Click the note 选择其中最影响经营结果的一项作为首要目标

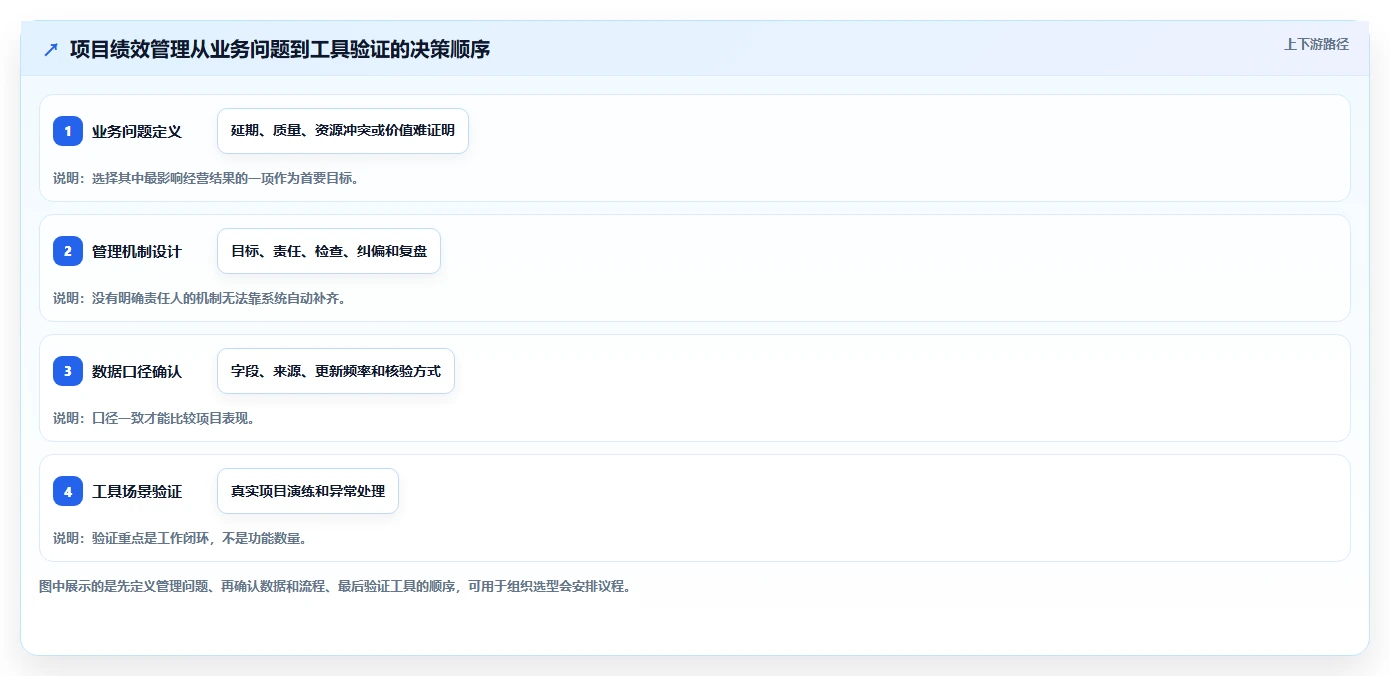[x=206, y=178]
